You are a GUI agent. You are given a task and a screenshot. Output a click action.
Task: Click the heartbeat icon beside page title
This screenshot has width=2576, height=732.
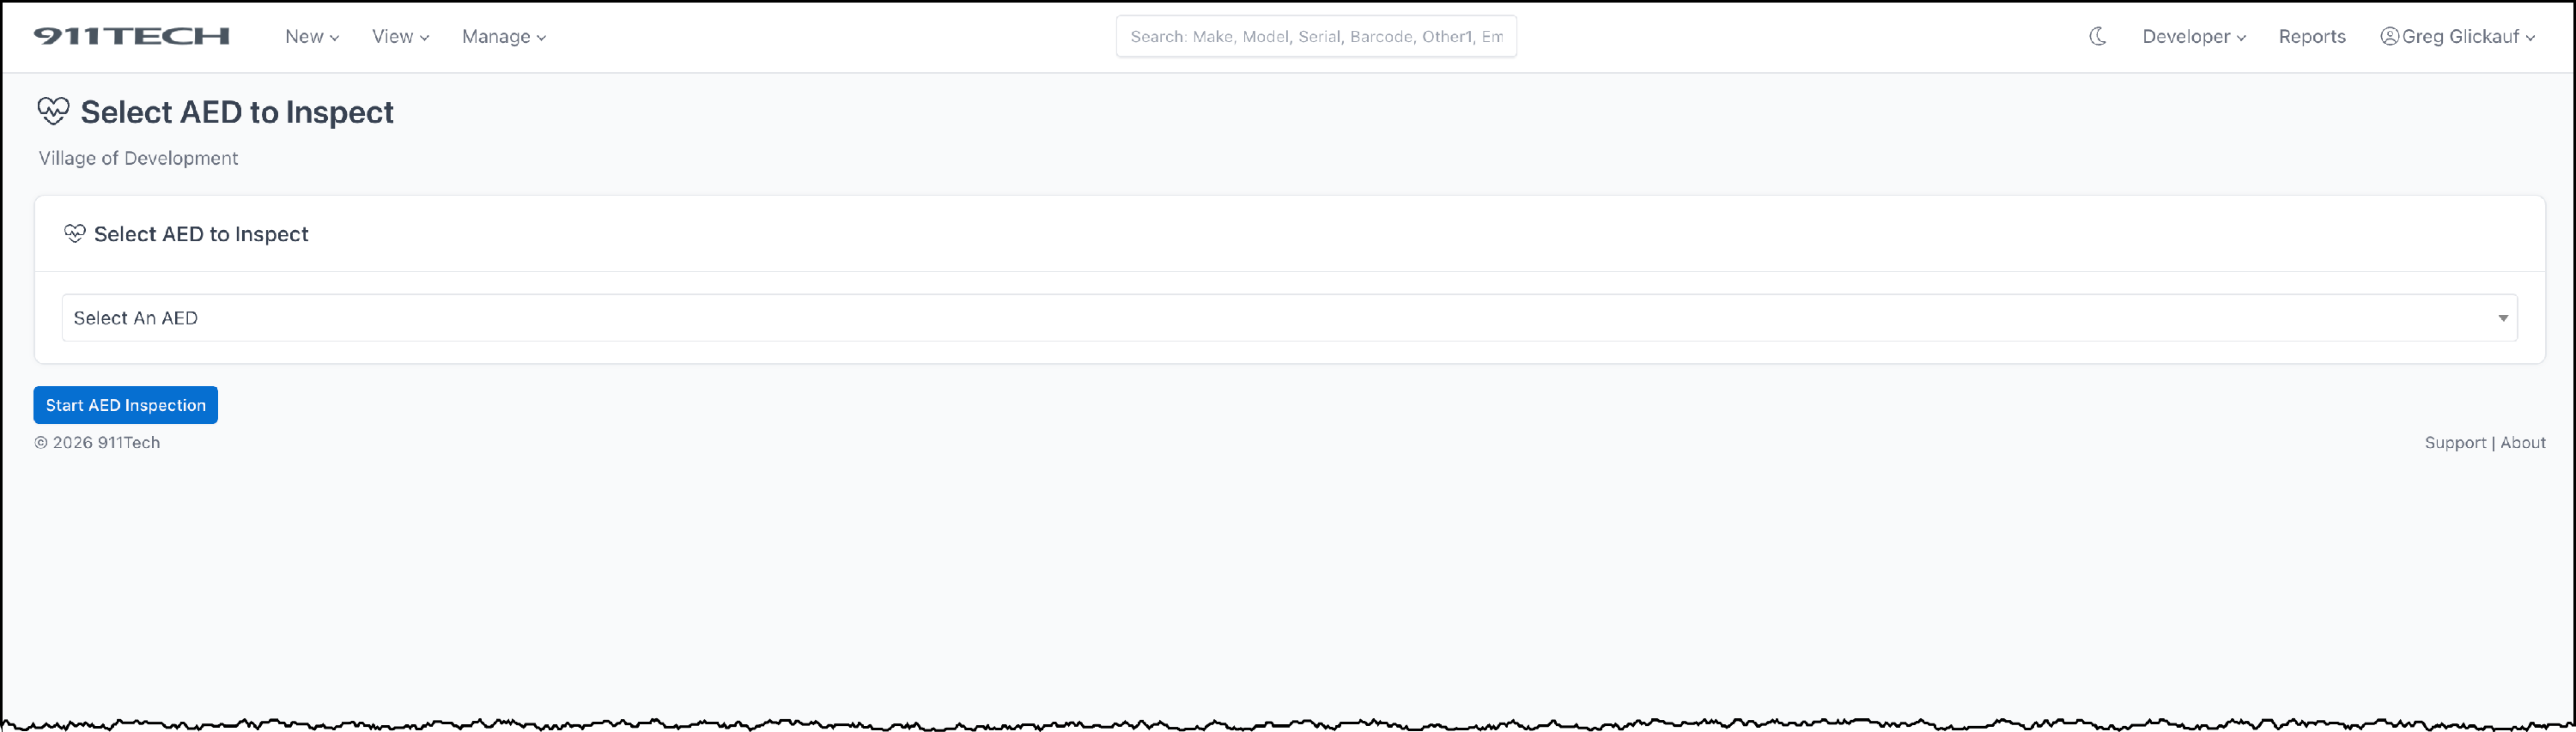click(x=53, y=111)
